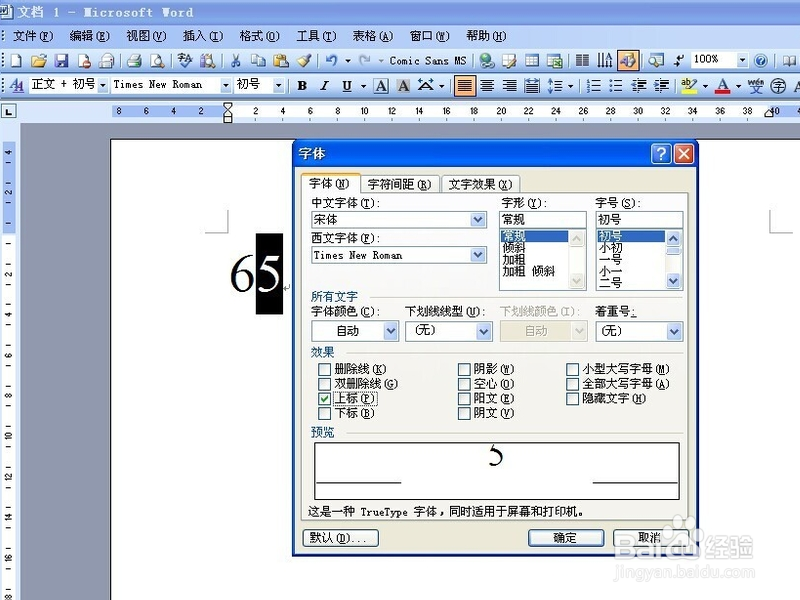Apply bold formatting

click(x=302, y=85)
